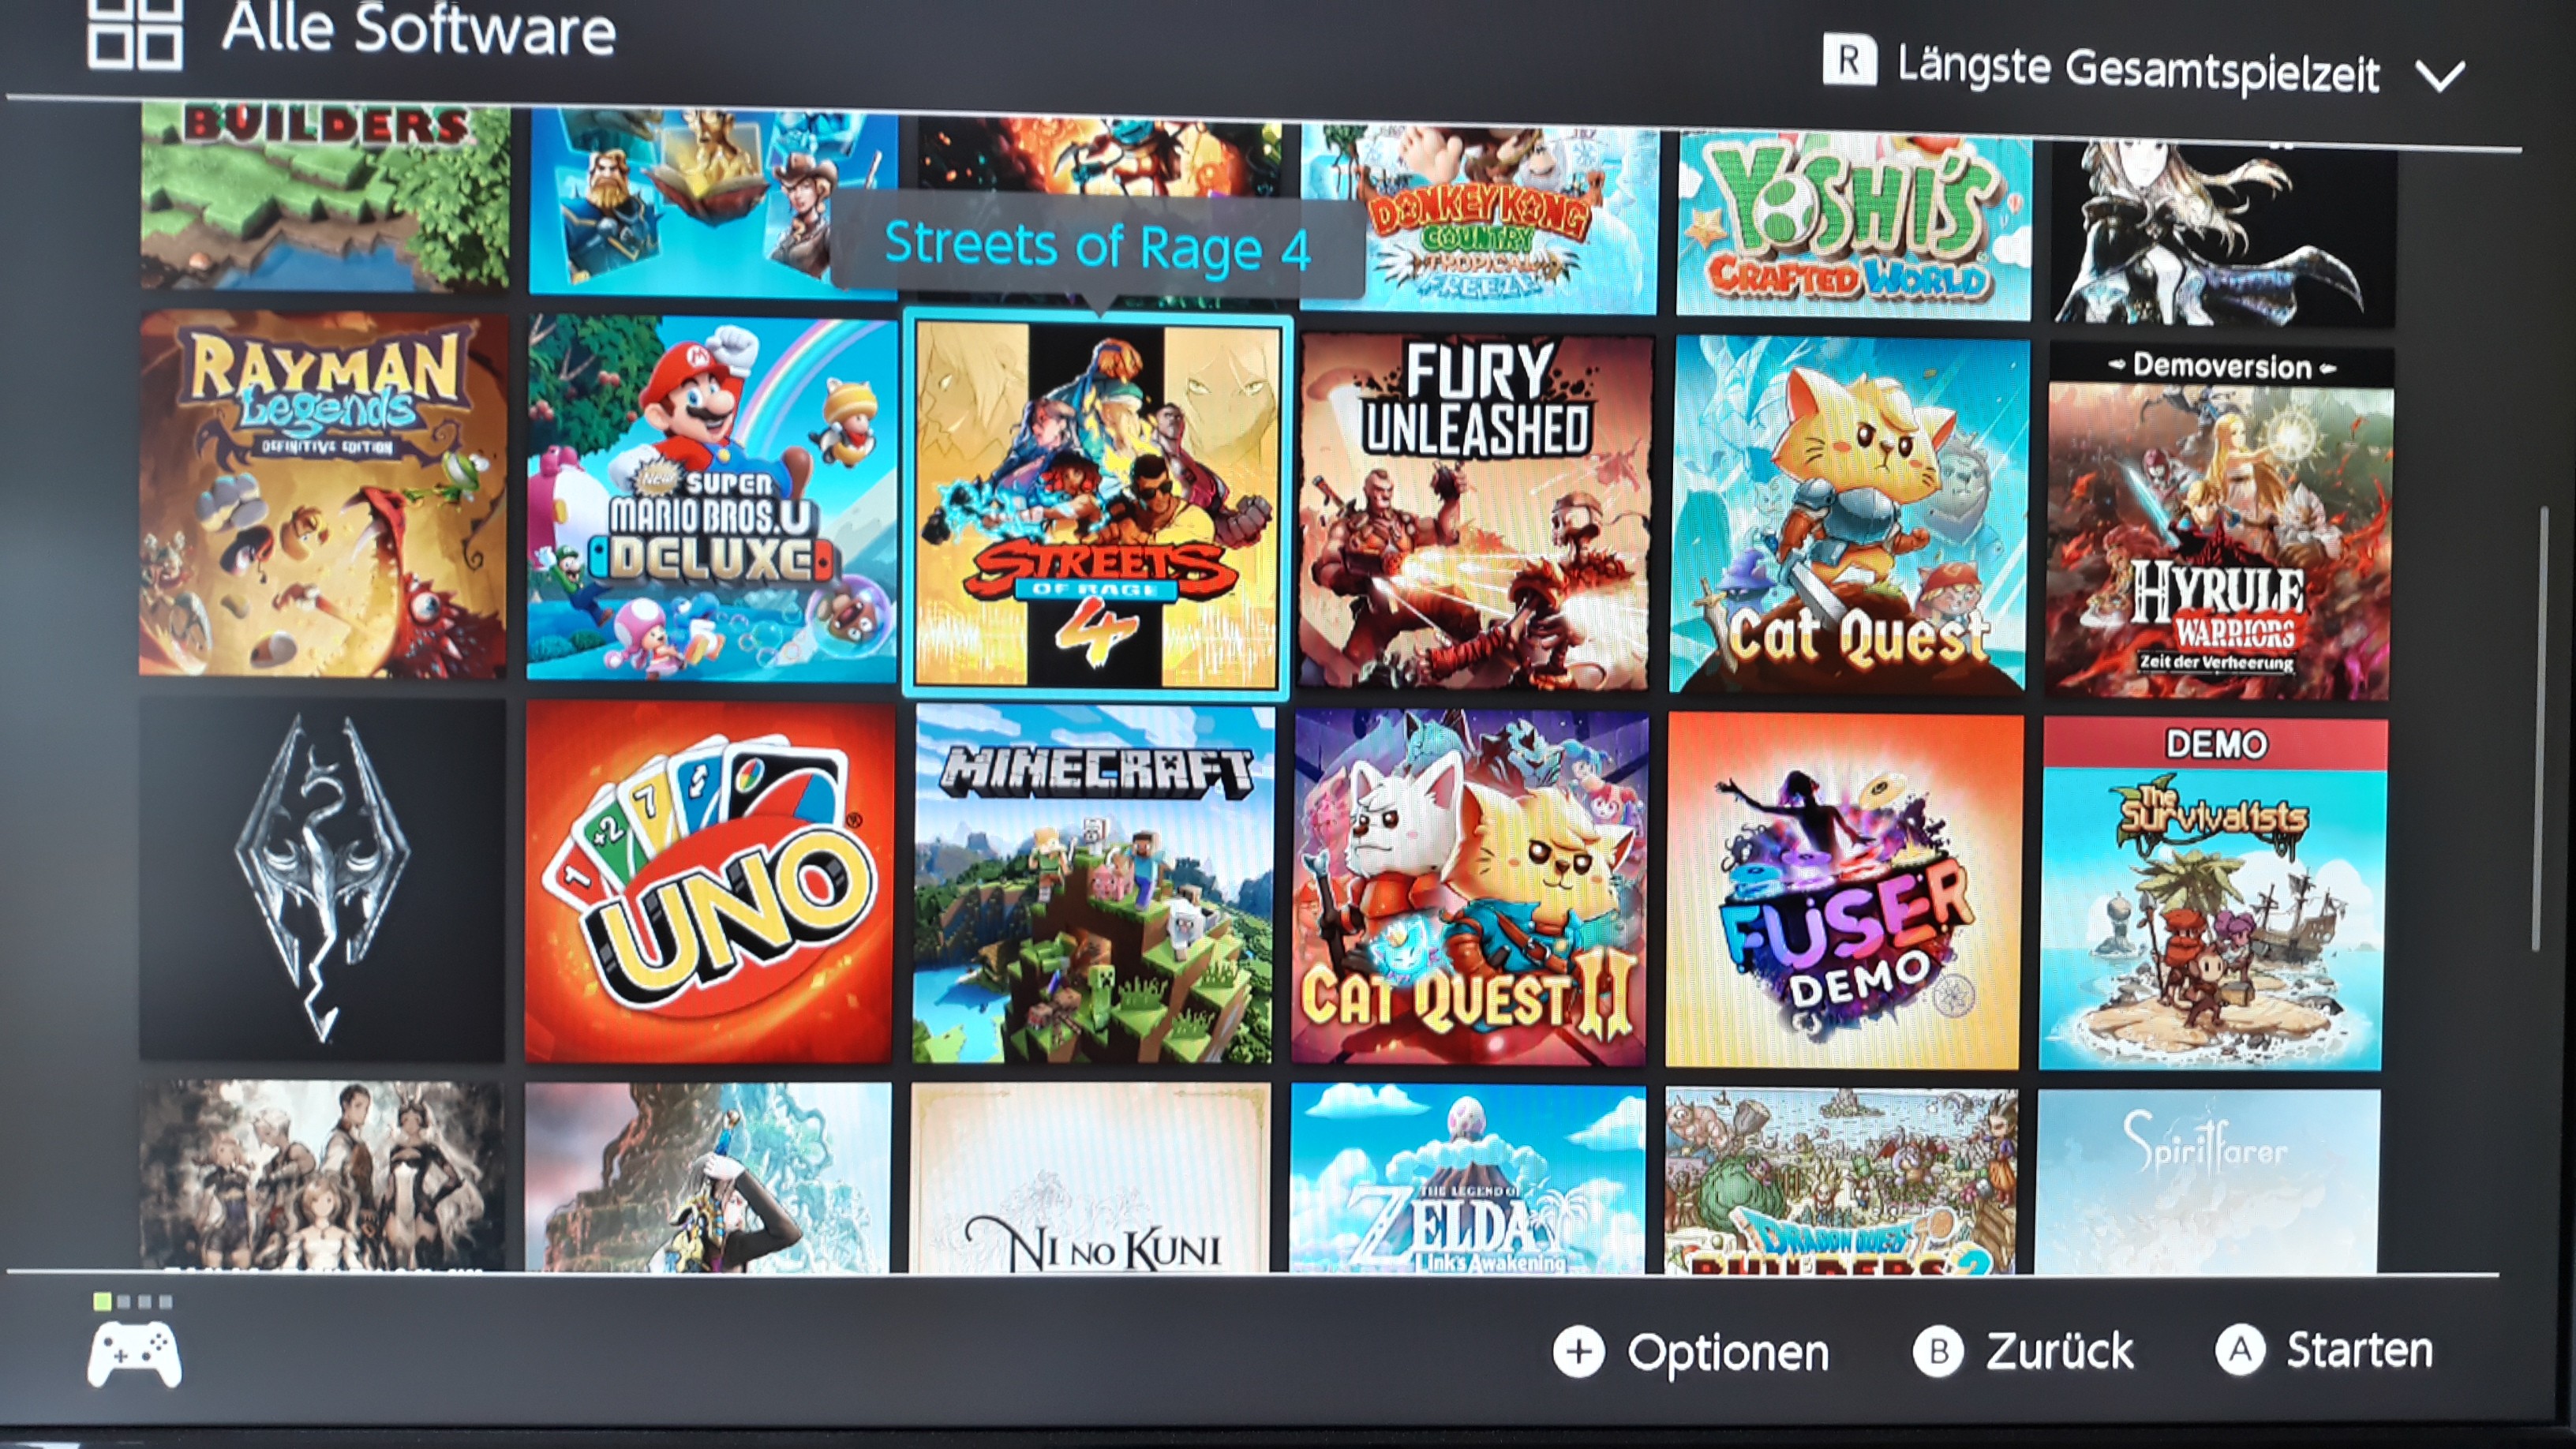This screenshot has height=1449, width=2576.
Task: Click the R button sort indicator
Action: click(1848, 60)
